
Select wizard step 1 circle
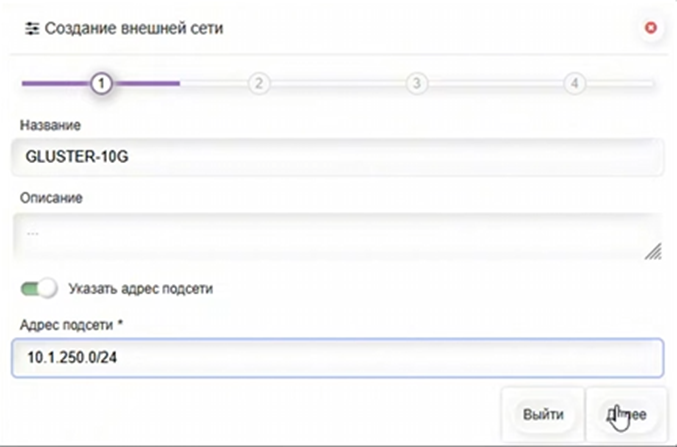100,83
